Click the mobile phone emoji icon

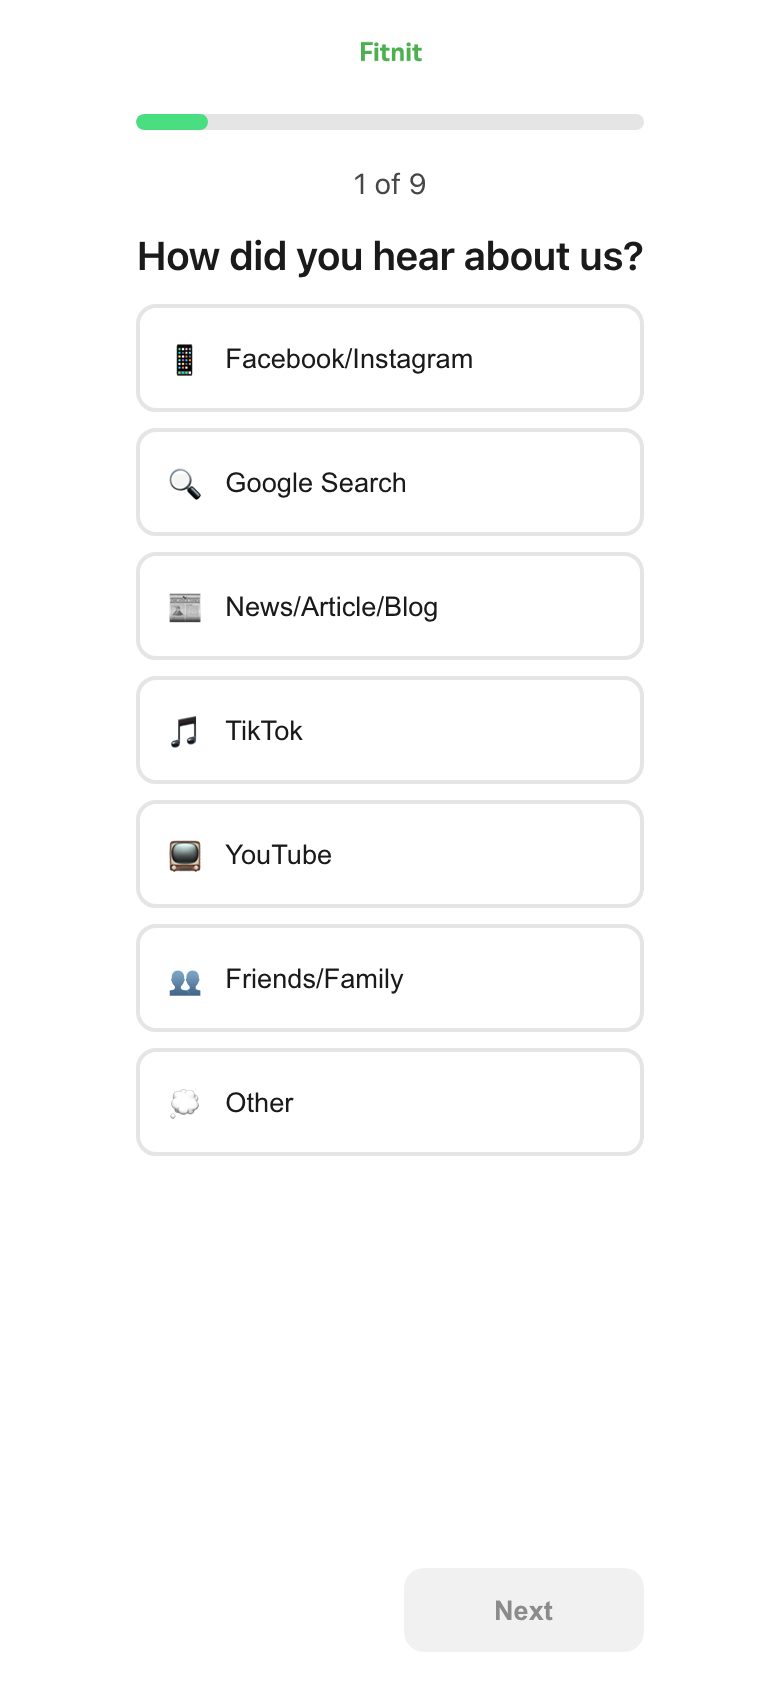pyautogui.click(x=184, y=359)
